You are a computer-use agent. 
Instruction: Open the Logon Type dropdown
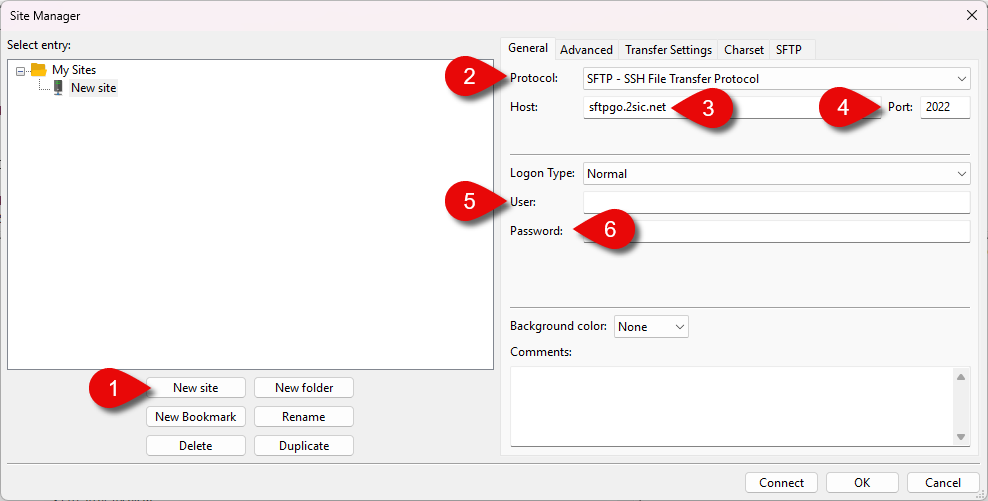776,173
